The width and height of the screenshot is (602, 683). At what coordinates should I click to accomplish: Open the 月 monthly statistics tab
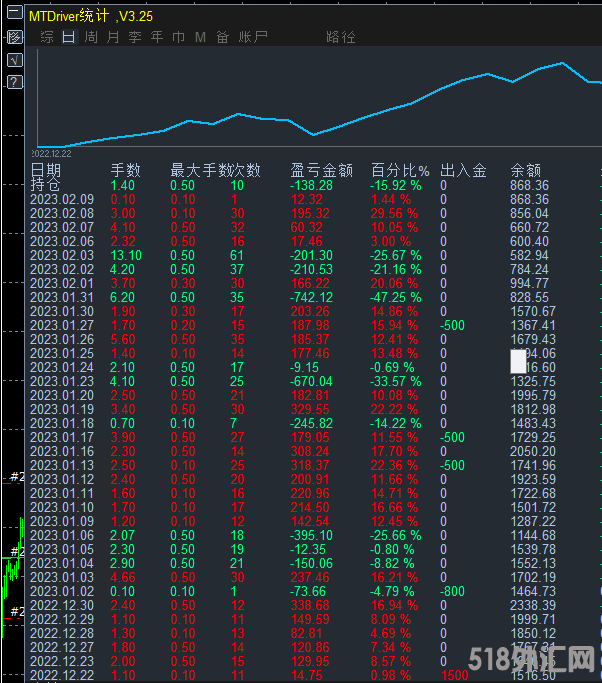(112, 38)
